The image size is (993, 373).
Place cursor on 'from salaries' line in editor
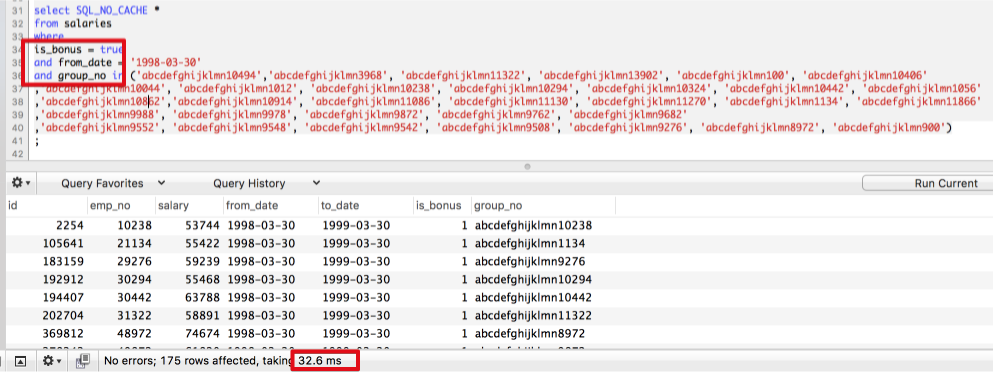coord(73,23)
